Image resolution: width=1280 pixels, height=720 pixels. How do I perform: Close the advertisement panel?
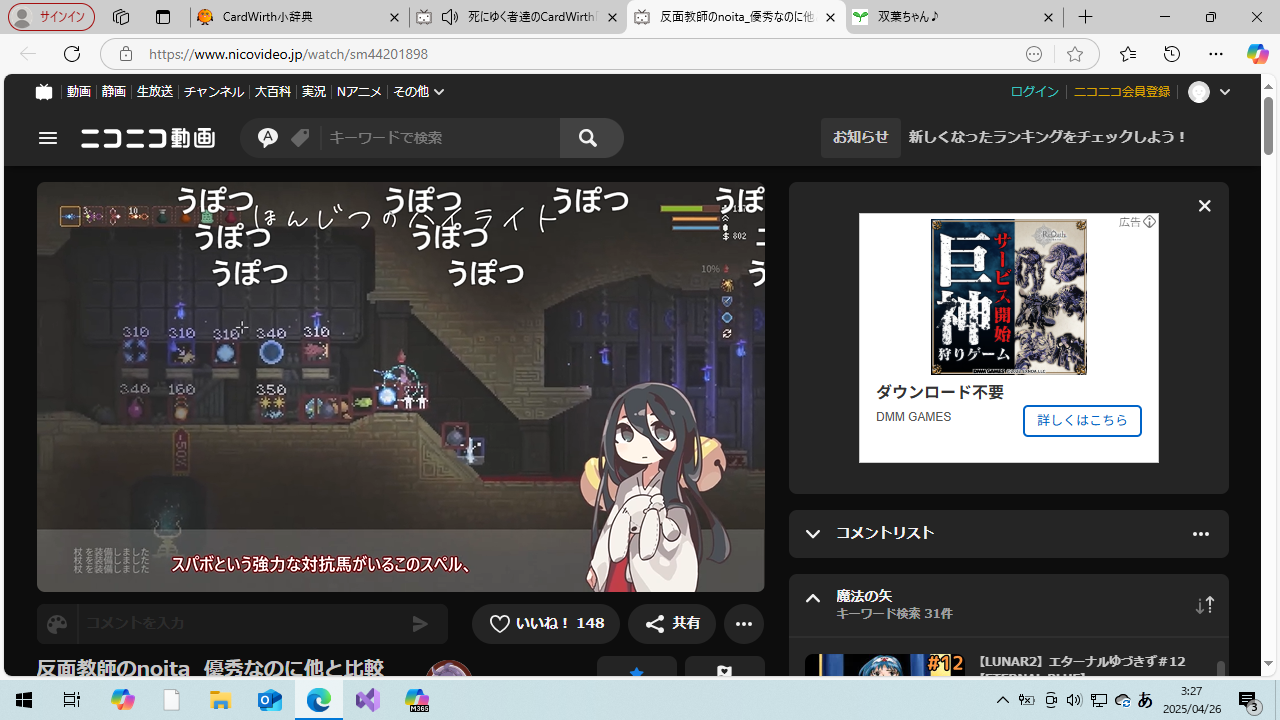[1204, 206]
